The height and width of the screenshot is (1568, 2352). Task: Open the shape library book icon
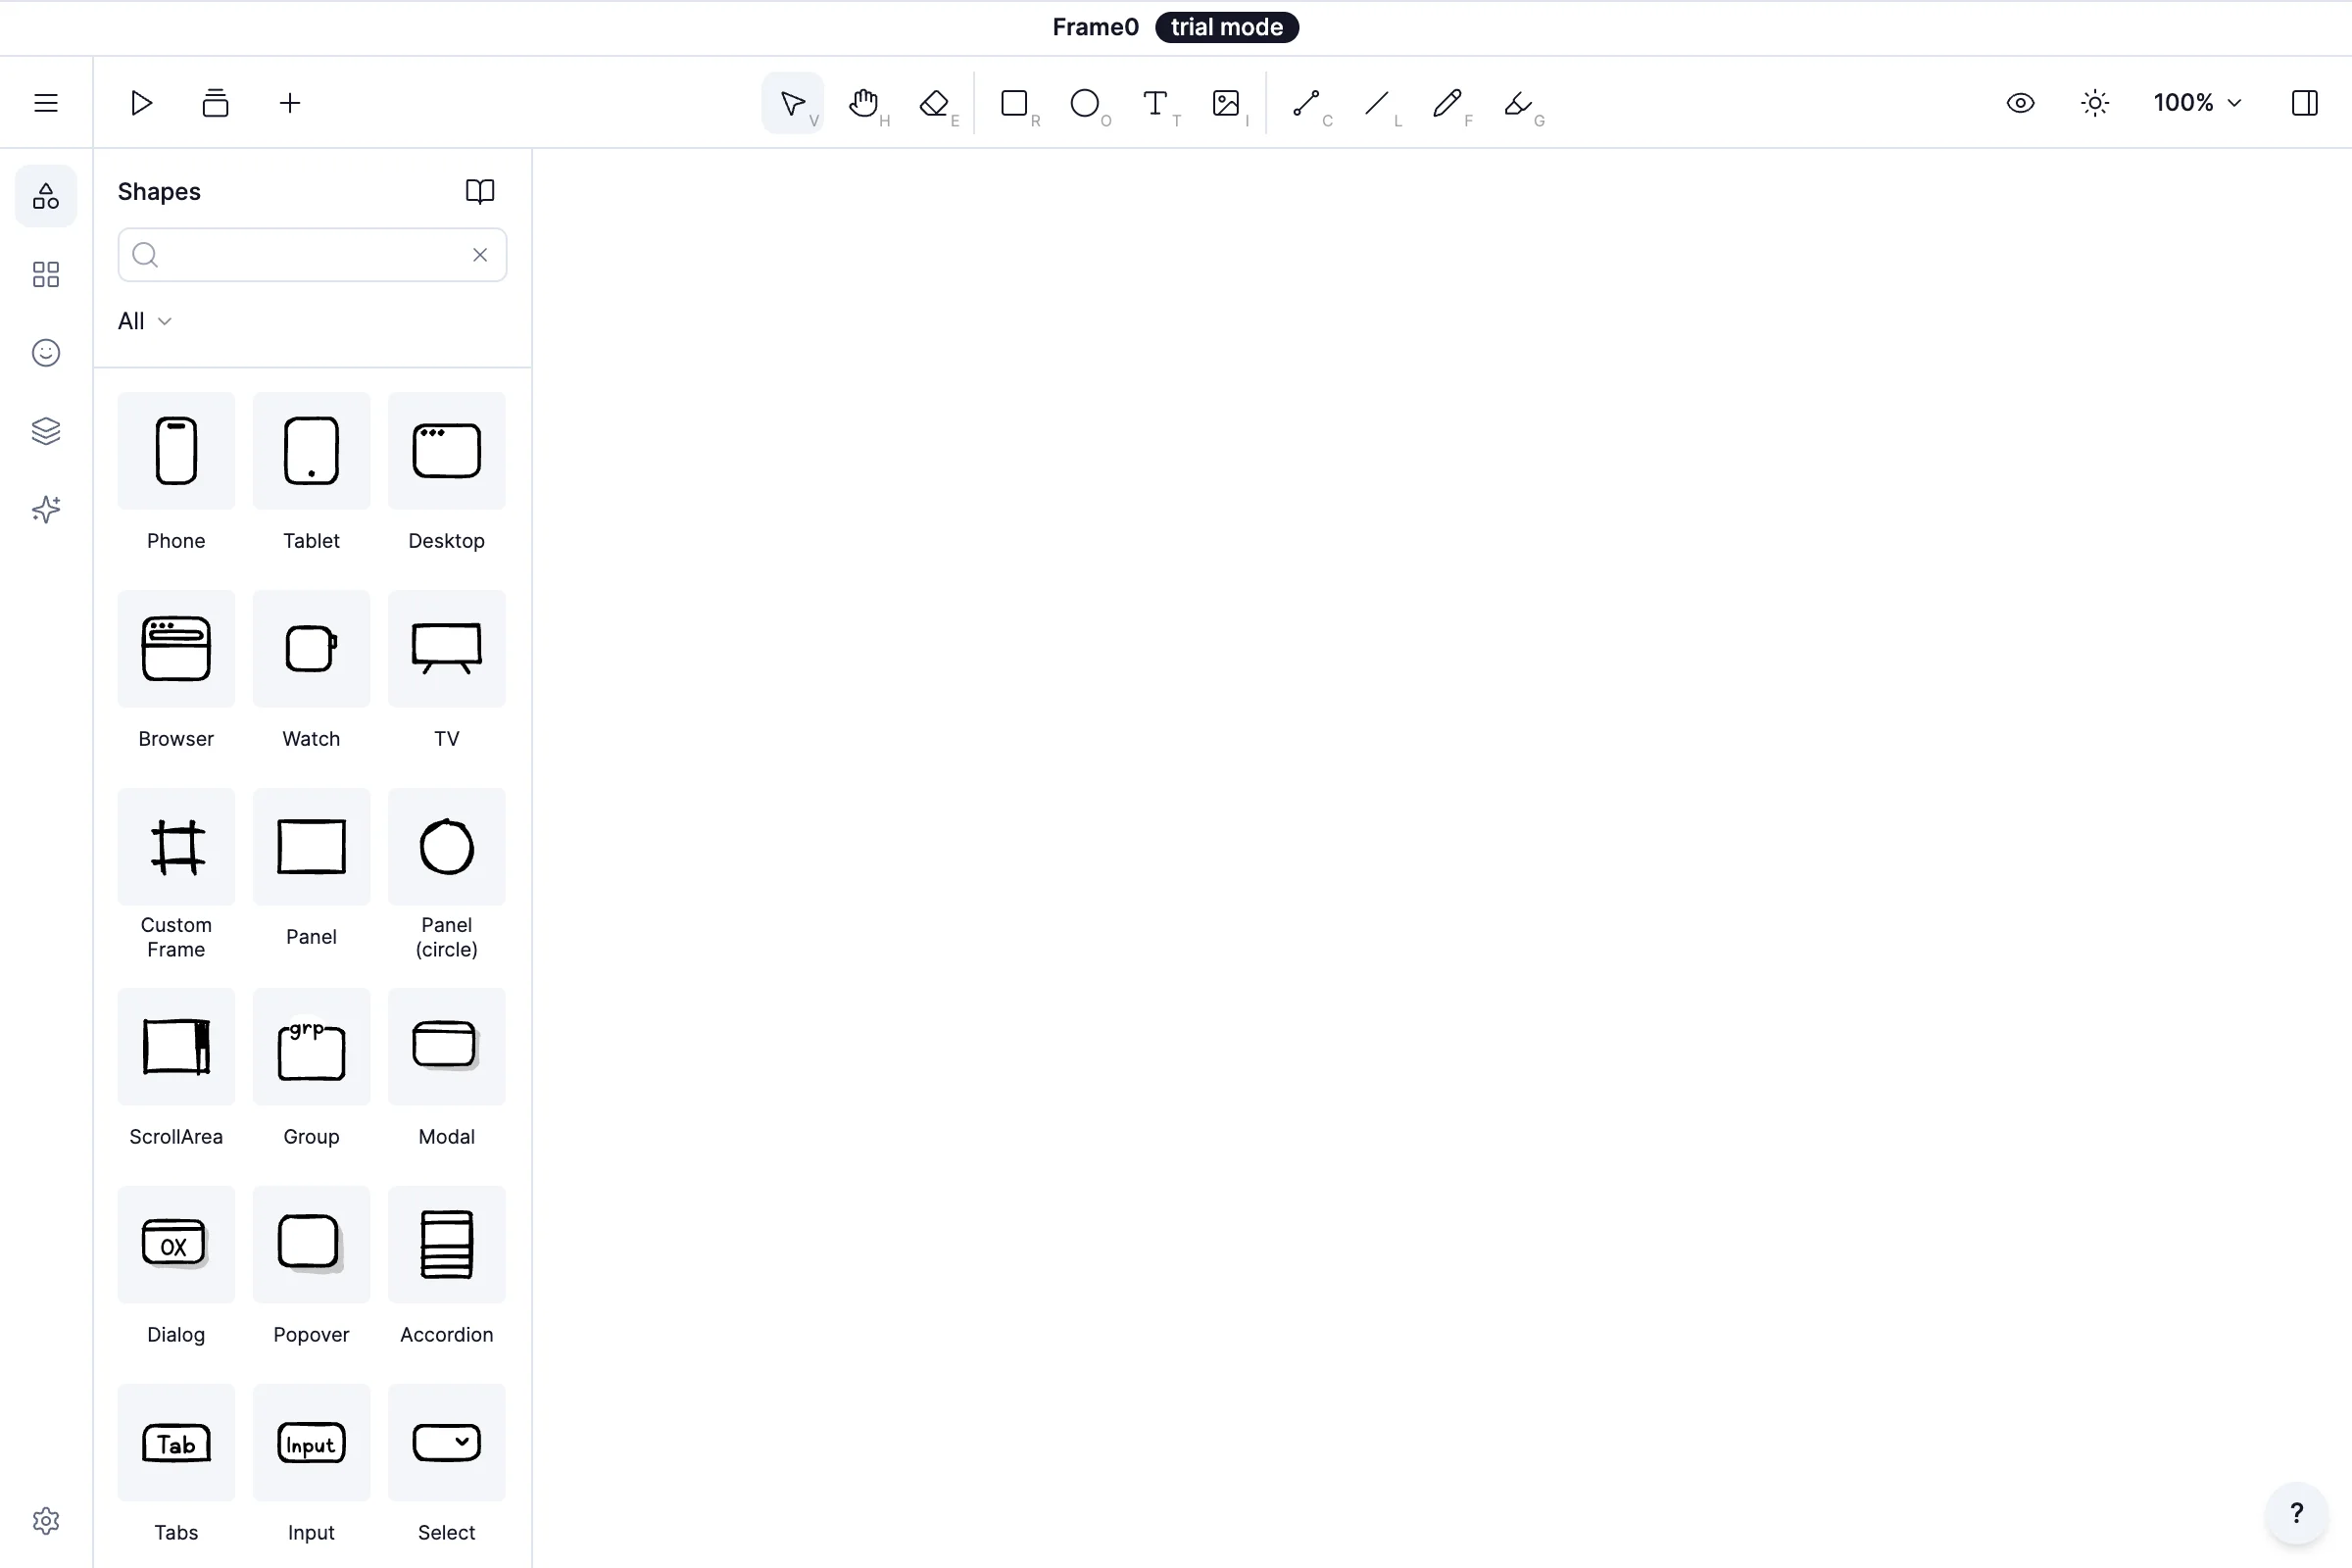point(480,191)
